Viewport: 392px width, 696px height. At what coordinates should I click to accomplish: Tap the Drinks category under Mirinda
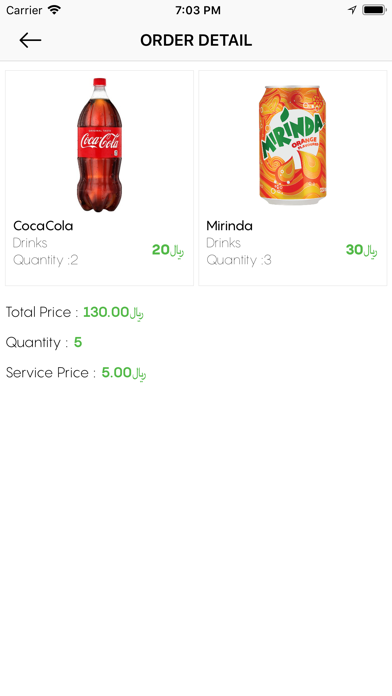(223, 243)
